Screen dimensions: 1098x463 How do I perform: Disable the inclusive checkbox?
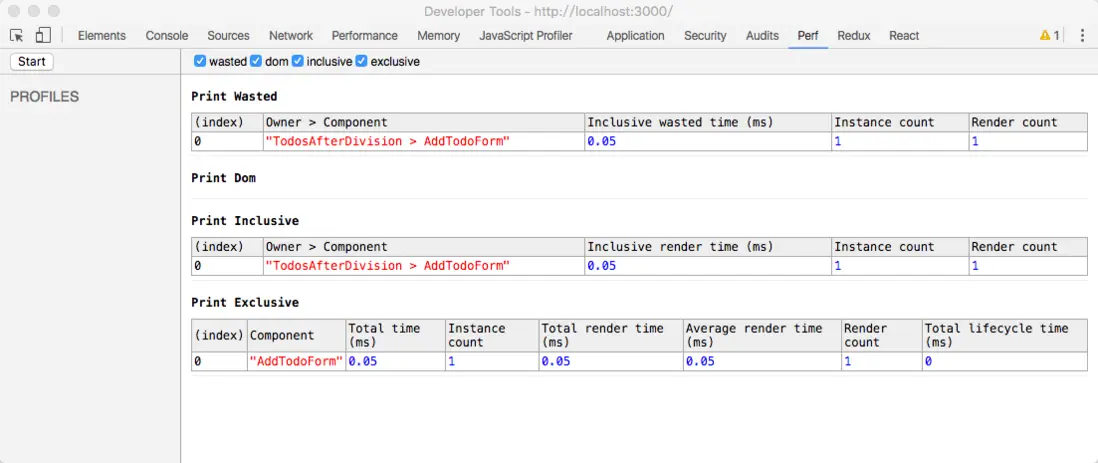298,61
